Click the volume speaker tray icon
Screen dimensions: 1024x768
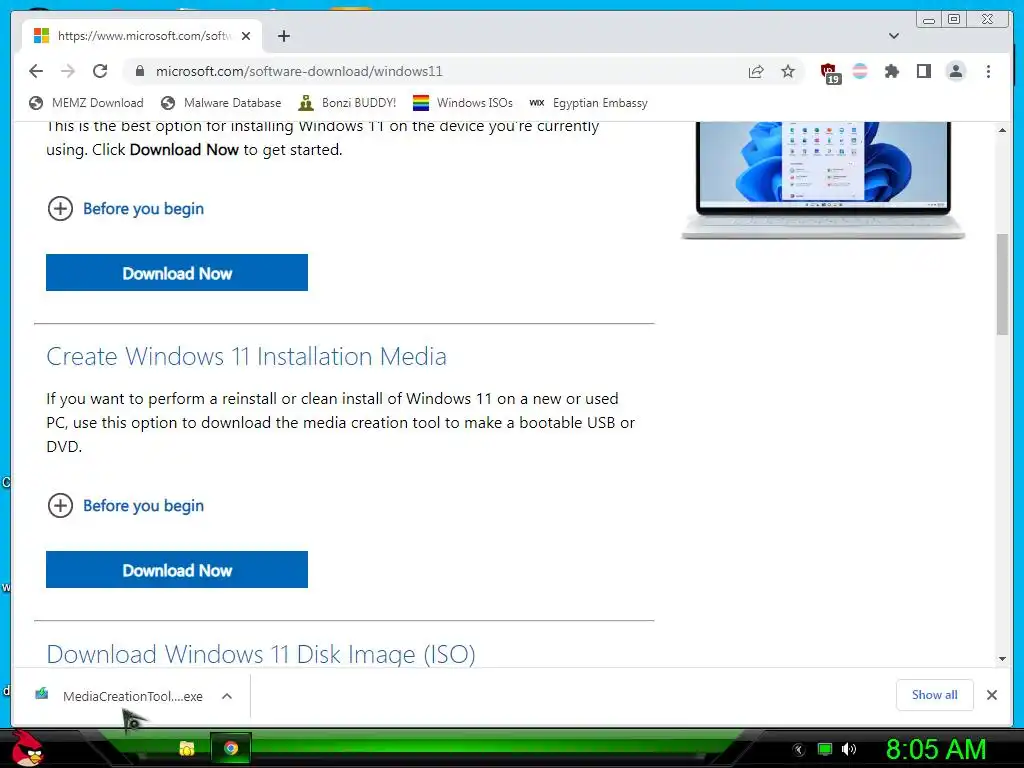click(849, 749)
